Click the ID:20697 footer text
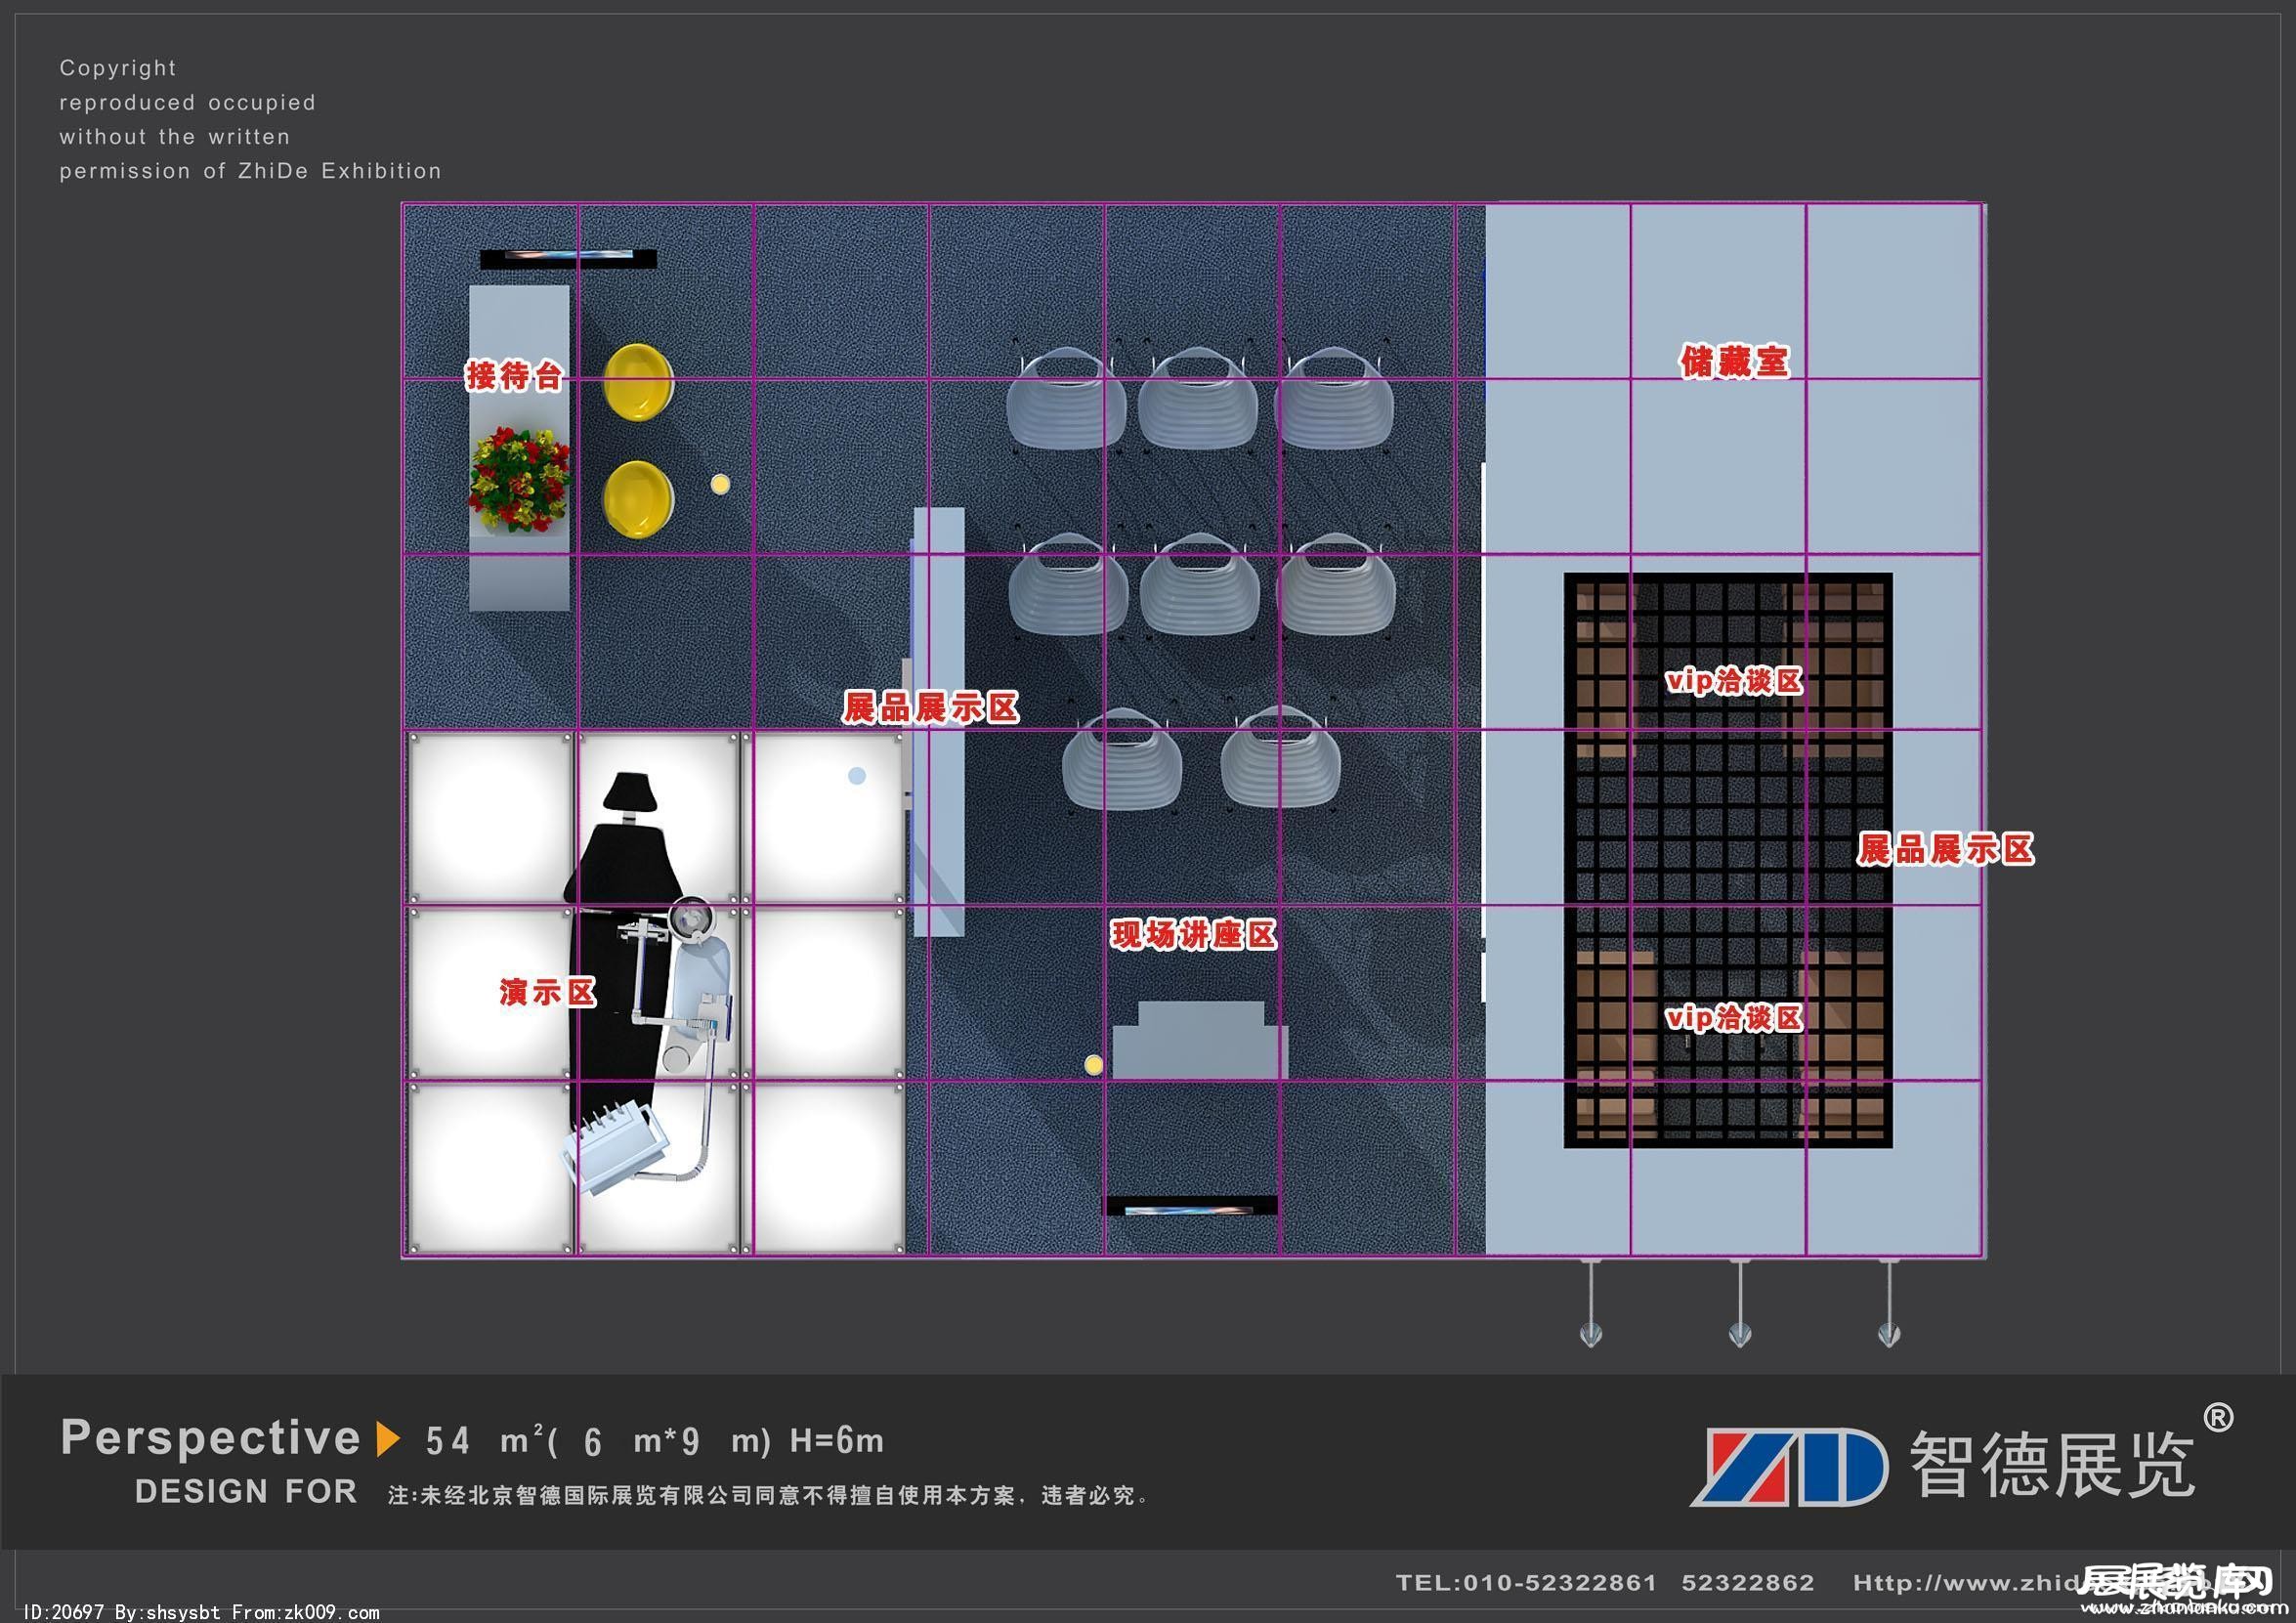This screenshot has height=1623, width=2296. pos(63,1611)
